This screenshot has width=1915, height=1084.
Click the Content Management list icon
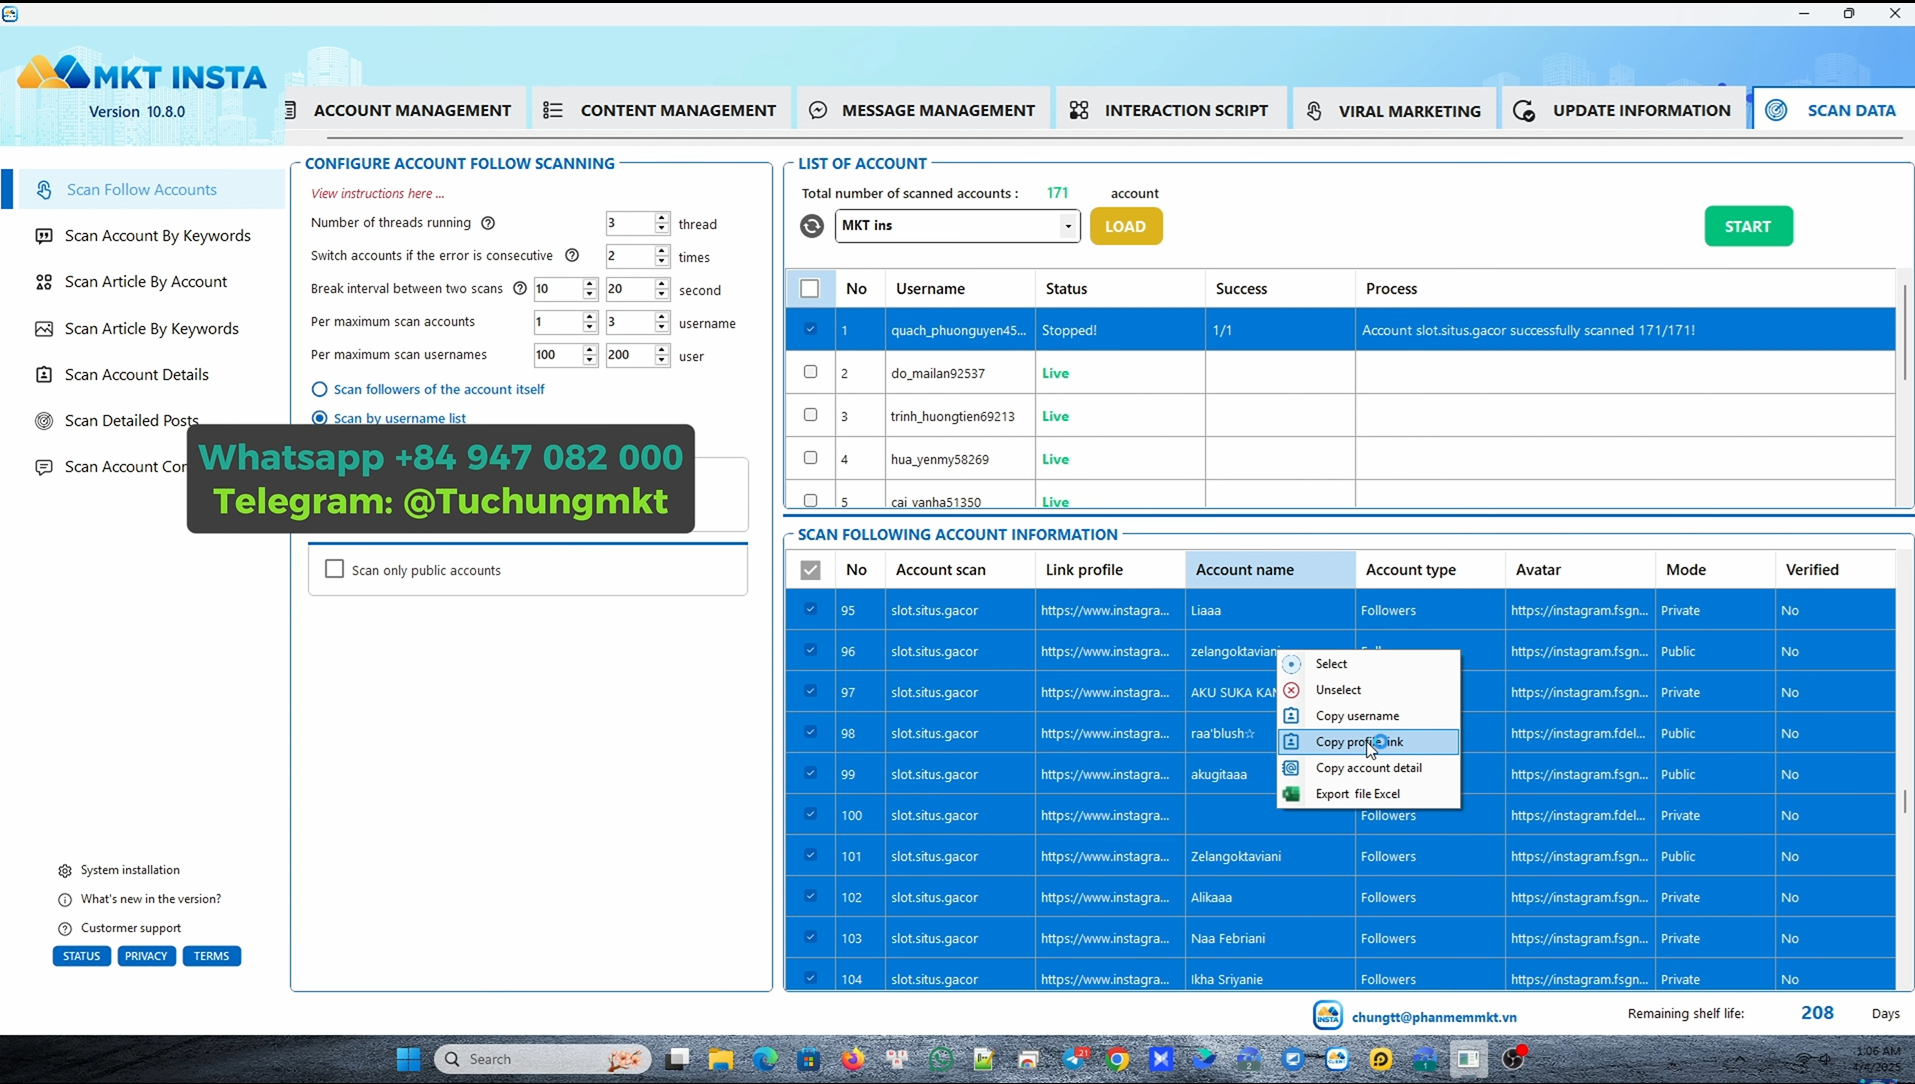553,111
